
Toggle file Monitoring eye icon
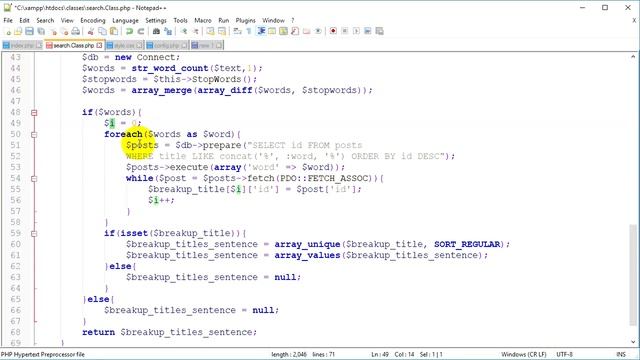[x=318, y=31]
